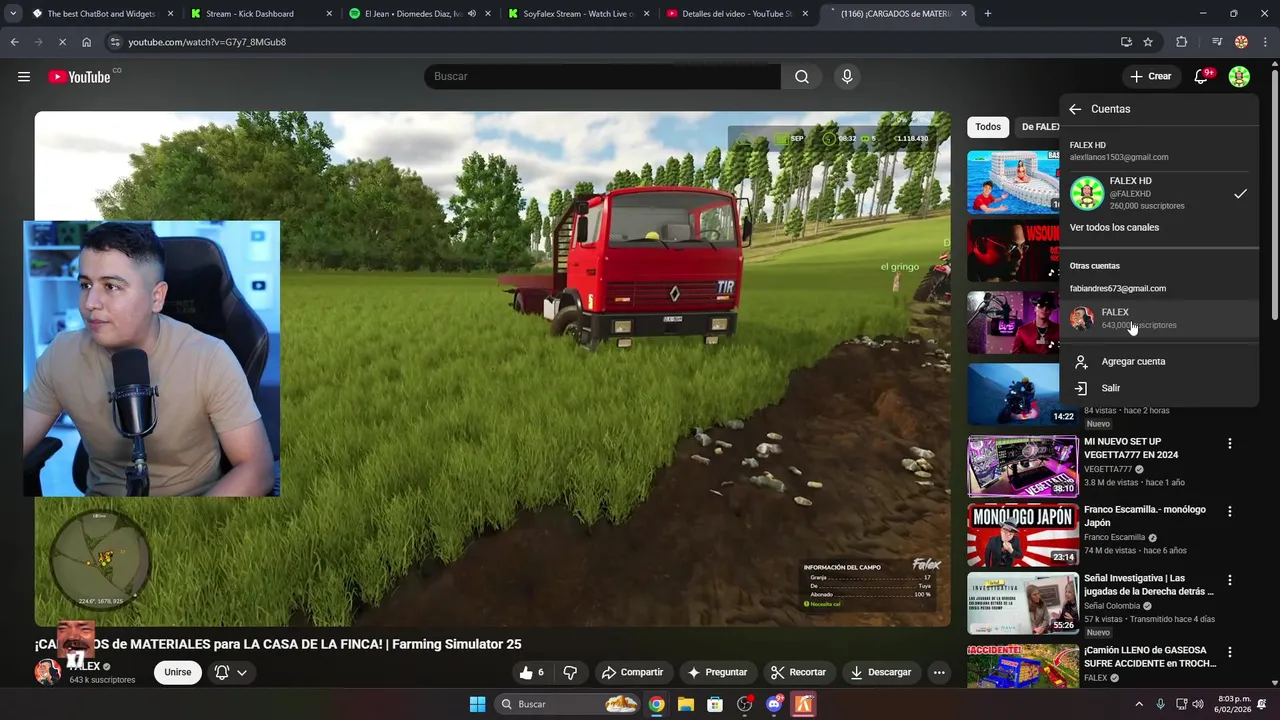
Task: Click the main video player
Action: [492, 369]
